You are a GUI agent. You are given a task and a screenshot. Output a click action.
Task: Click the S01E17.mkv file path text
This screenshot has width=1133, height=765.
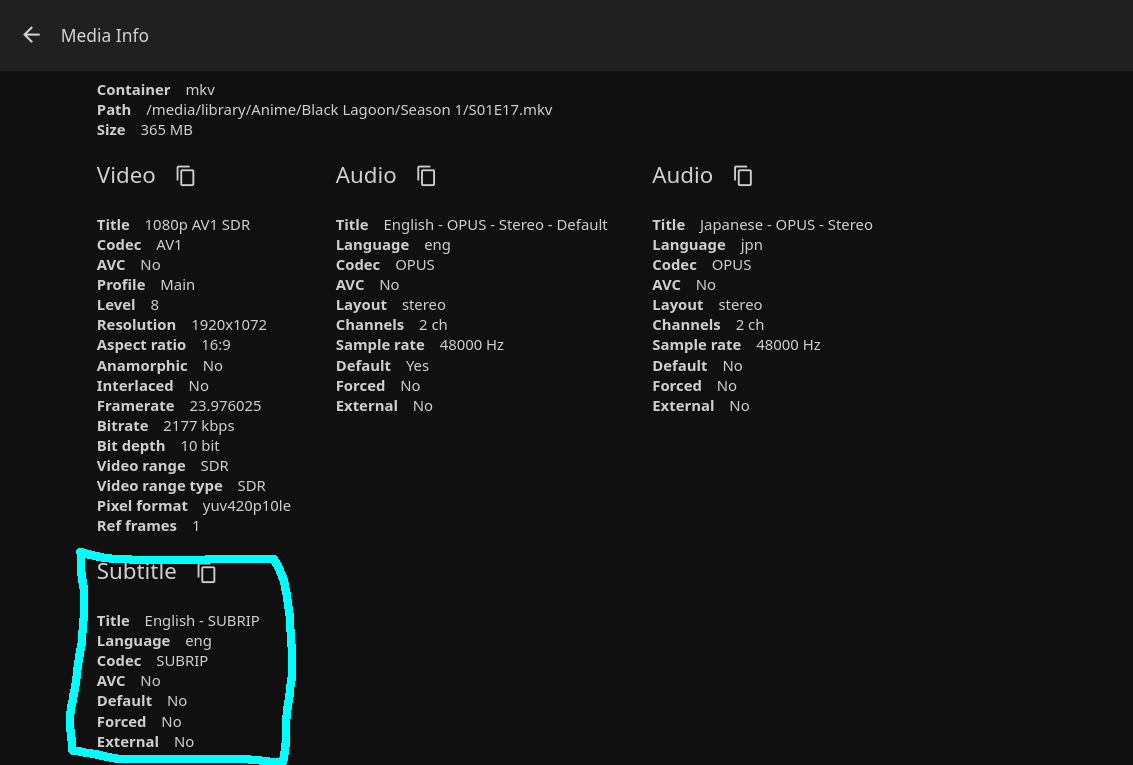(349, 110)
